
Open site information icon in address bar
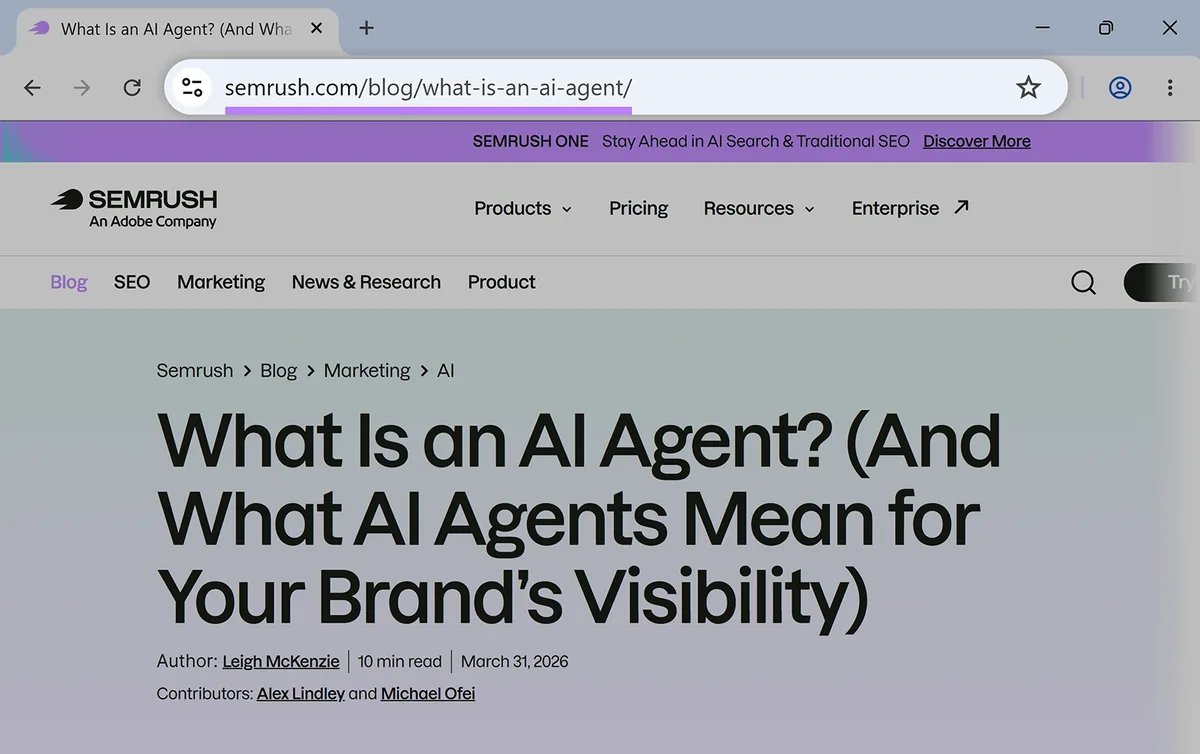(x=192, y=88)
